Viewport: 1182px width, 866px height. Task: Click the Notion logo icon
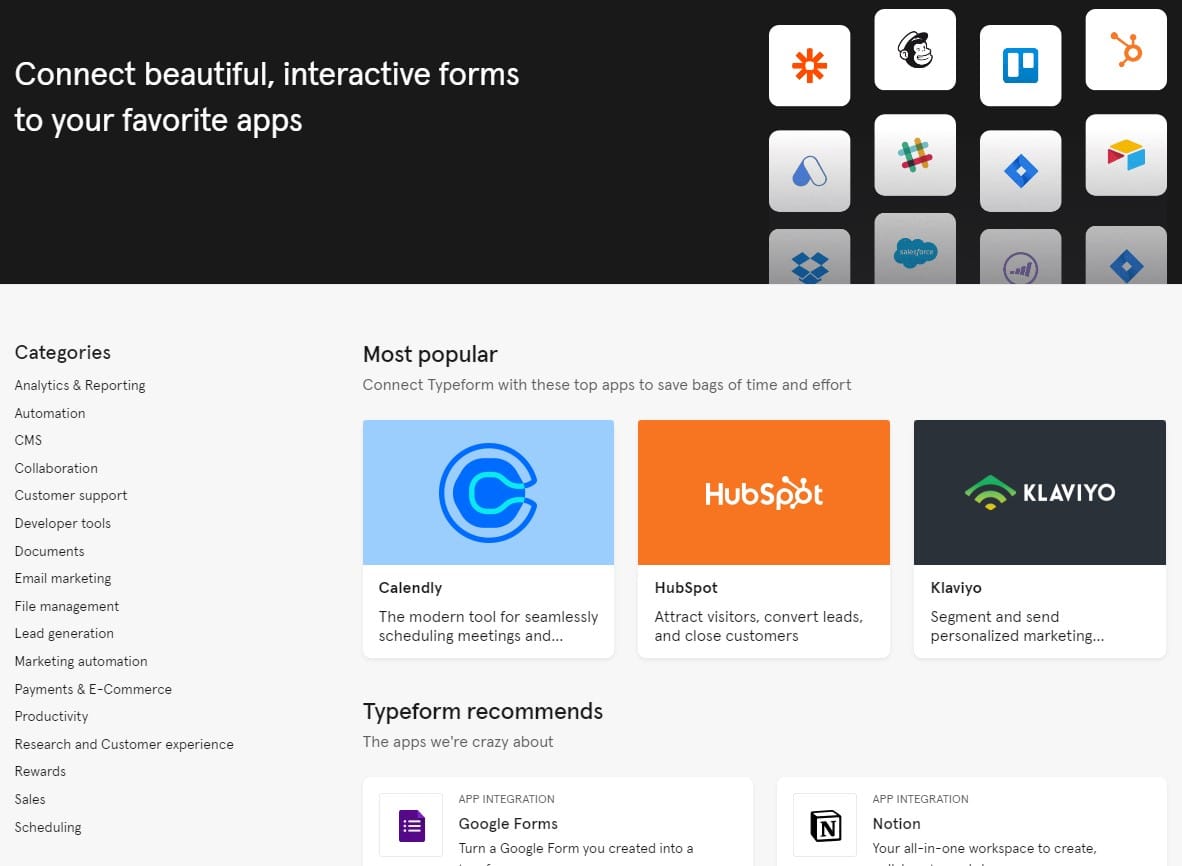(x=825, y=825)
